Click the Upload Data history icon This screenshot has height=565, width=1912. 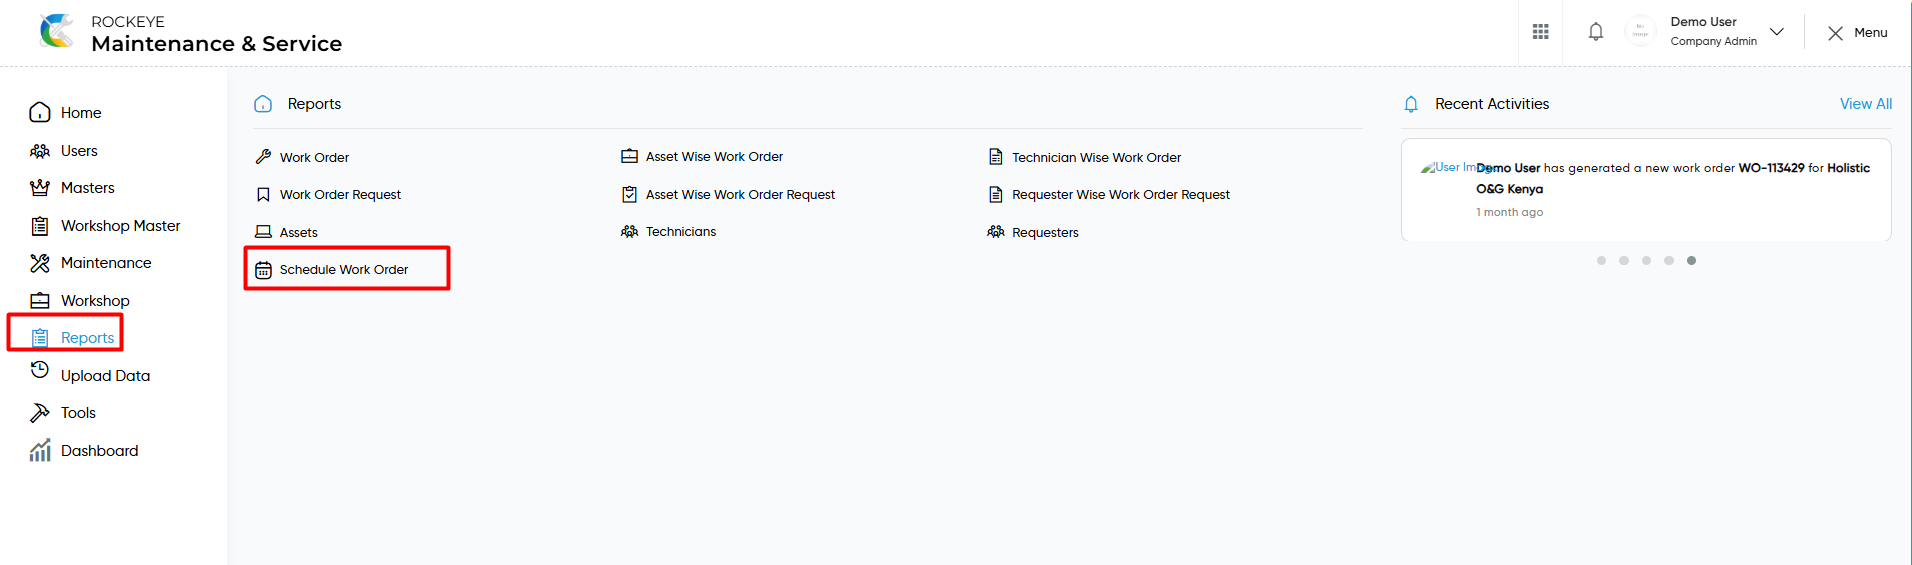pos(40,370)
